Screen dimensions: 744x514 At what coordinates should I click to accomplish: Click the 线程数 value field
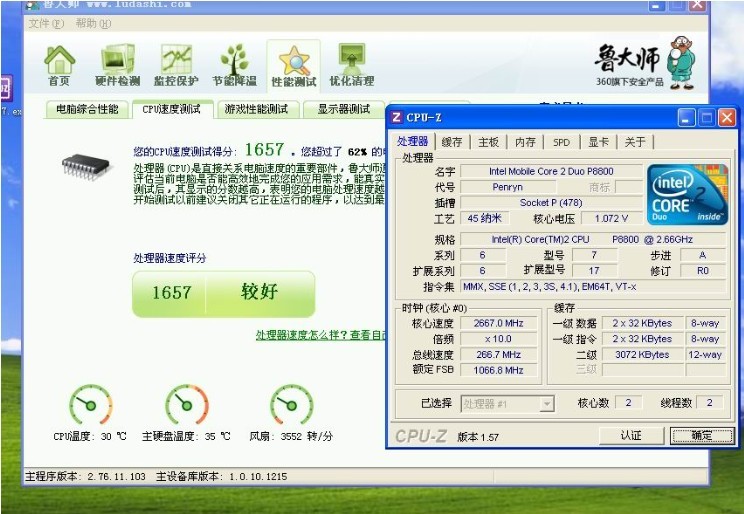click(x=709, y=403)
